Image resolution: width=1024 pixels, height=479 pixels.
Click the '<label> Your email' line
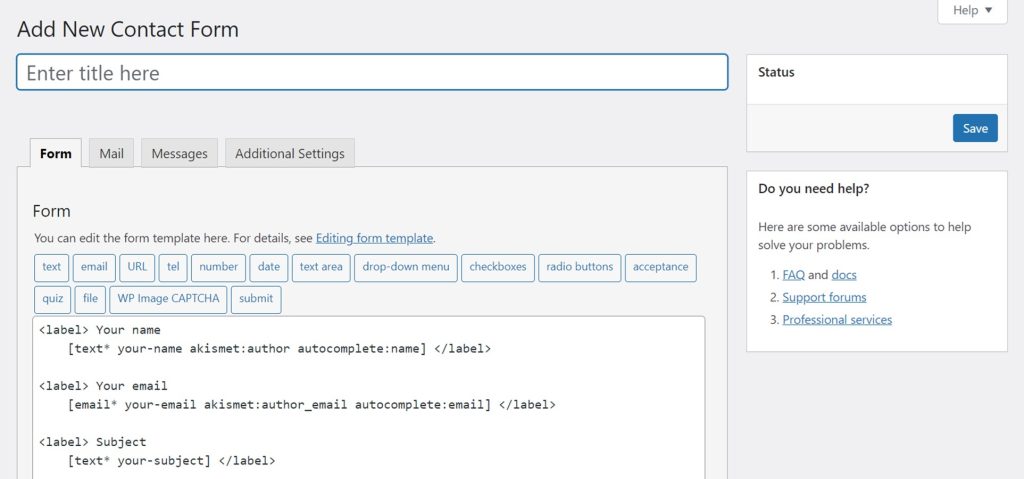coord(103,386)
